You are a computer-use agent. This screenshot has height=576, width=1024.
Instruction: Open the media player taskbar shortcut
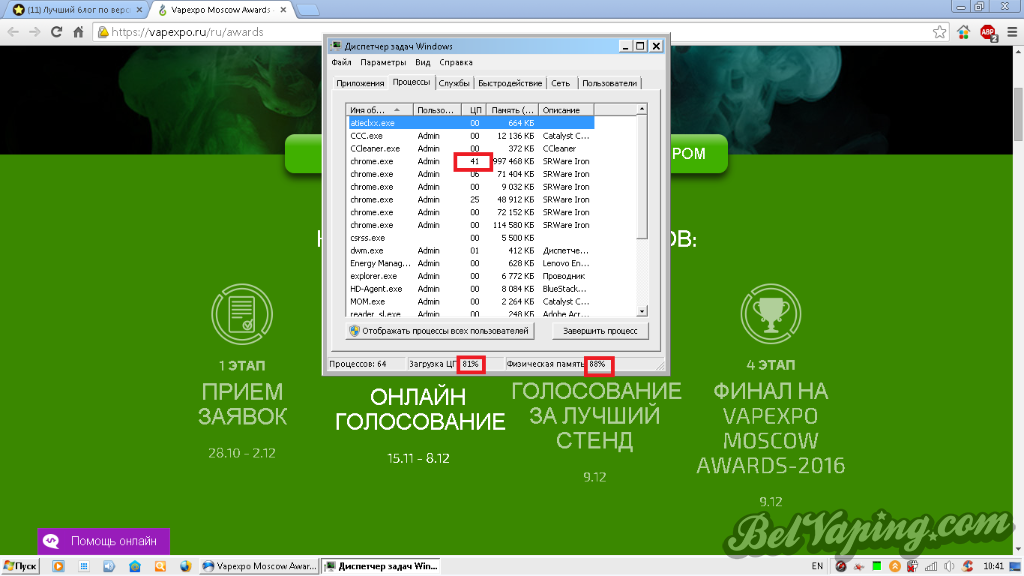tap(58, 566)
